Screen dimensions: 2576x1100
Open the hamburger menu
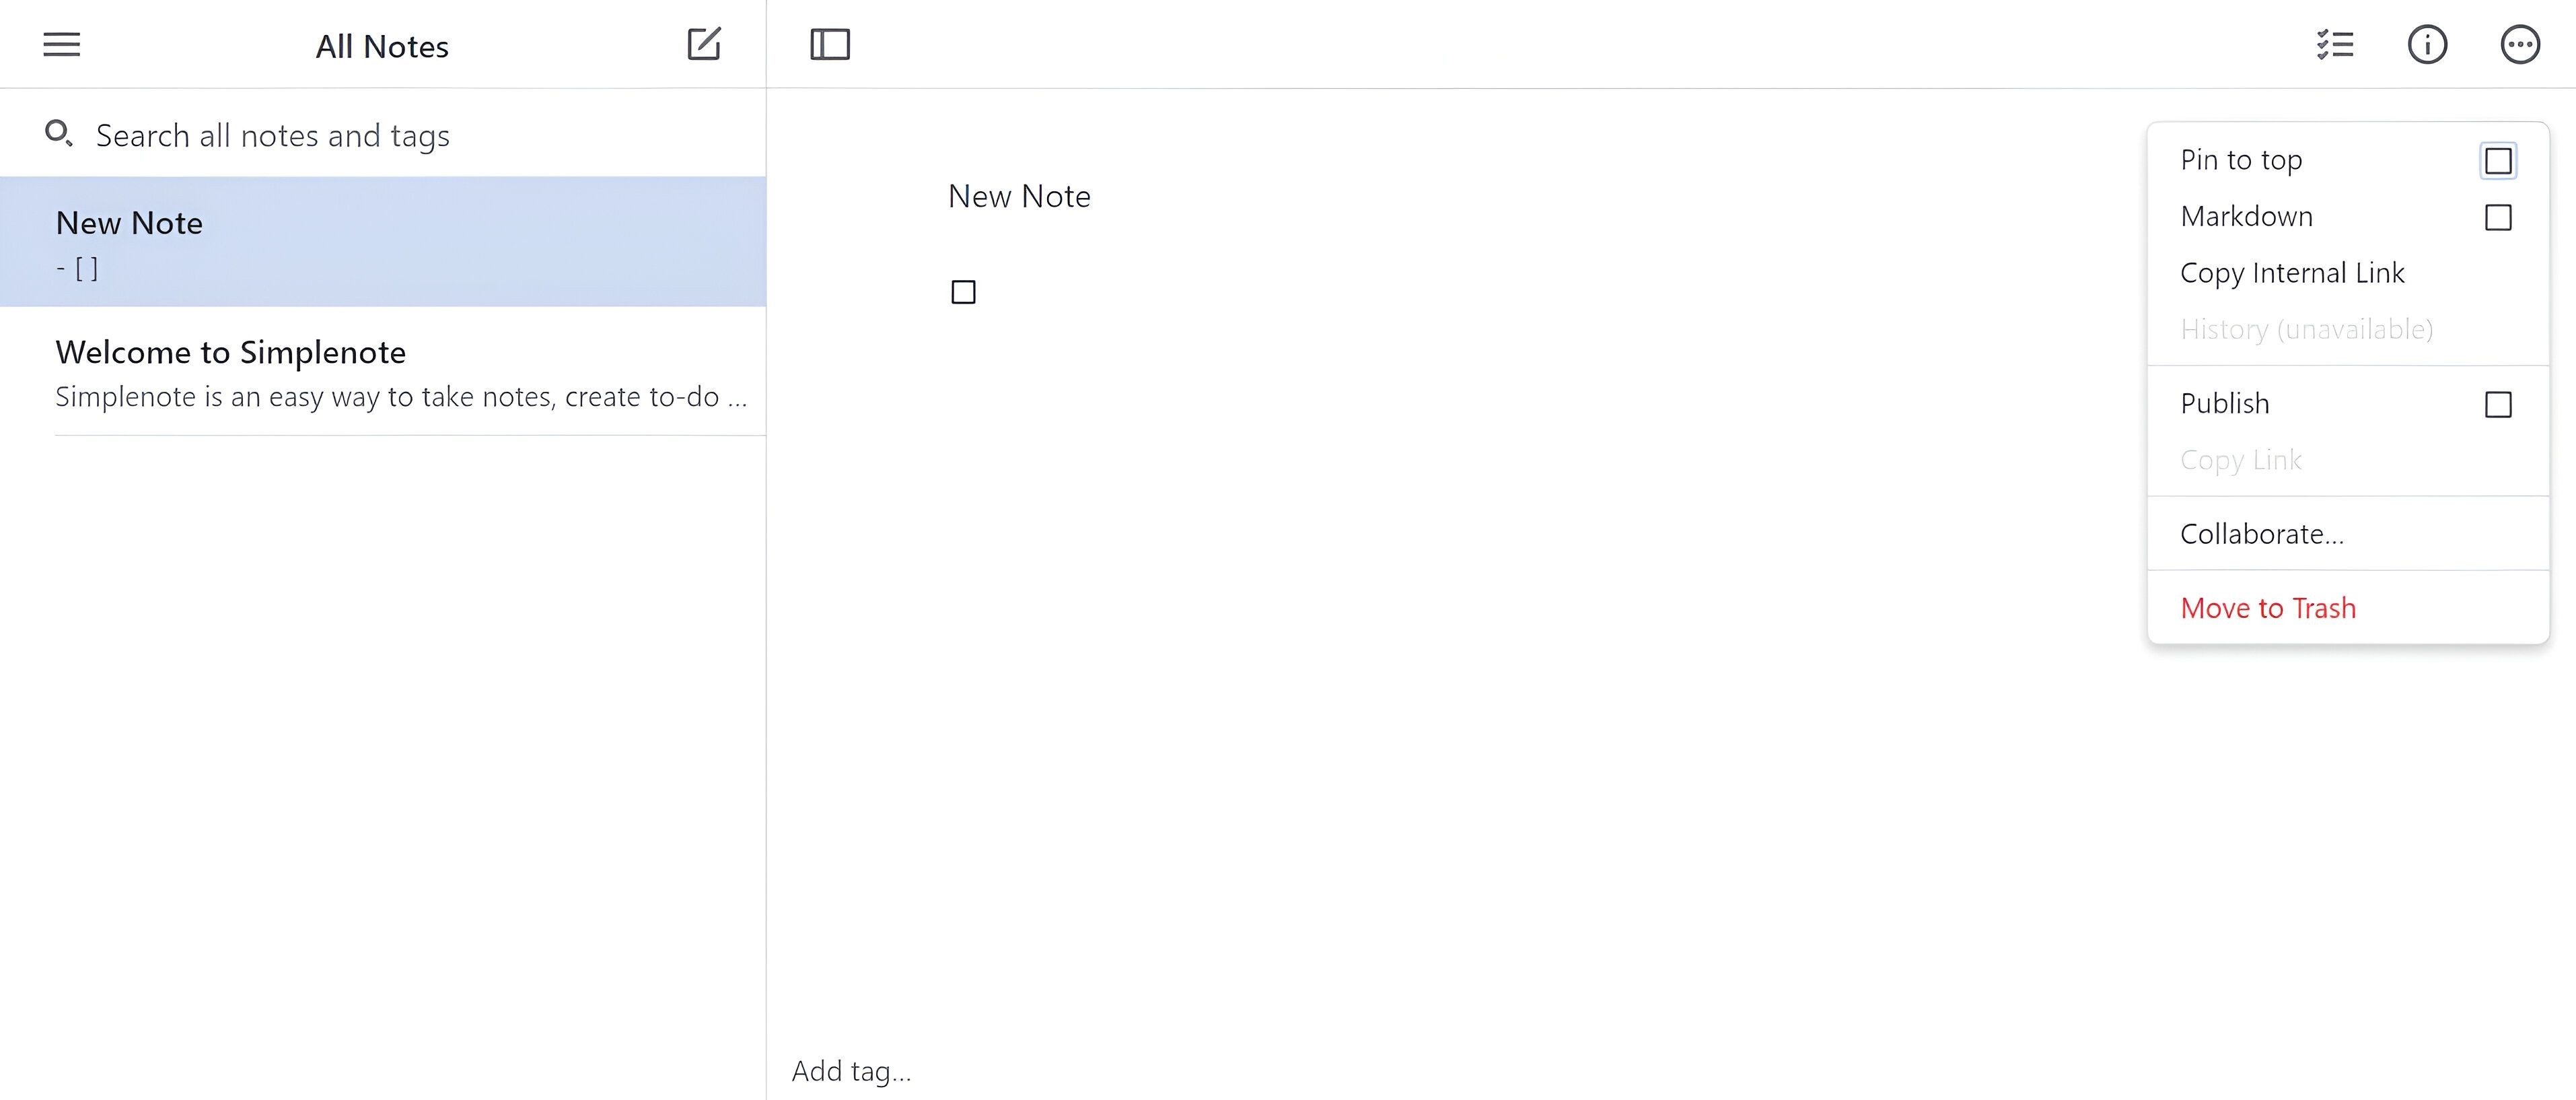[x=61, y=45]
